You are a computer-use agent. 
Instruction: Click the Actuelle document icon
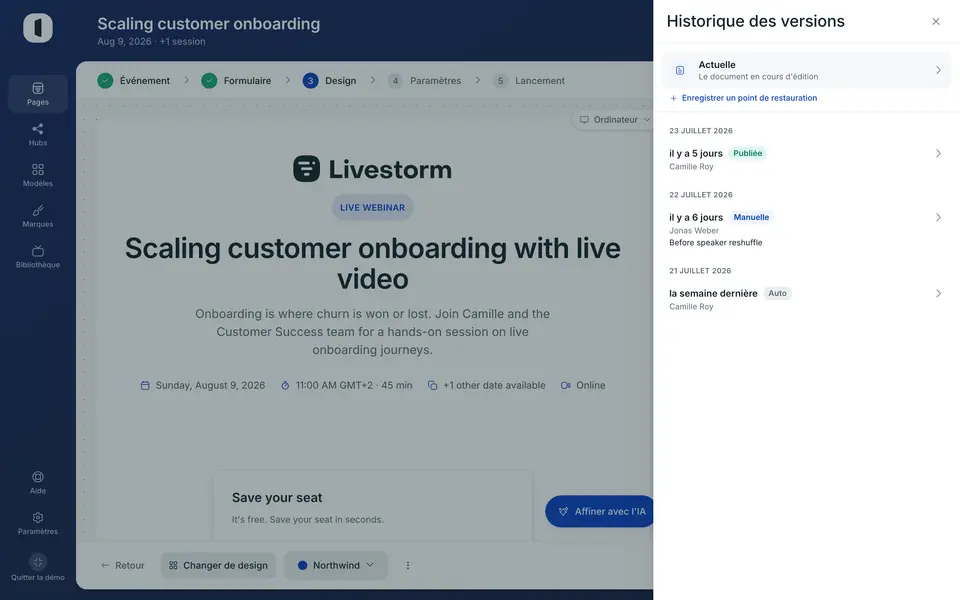pyautogui.click(x=680, y=70)
